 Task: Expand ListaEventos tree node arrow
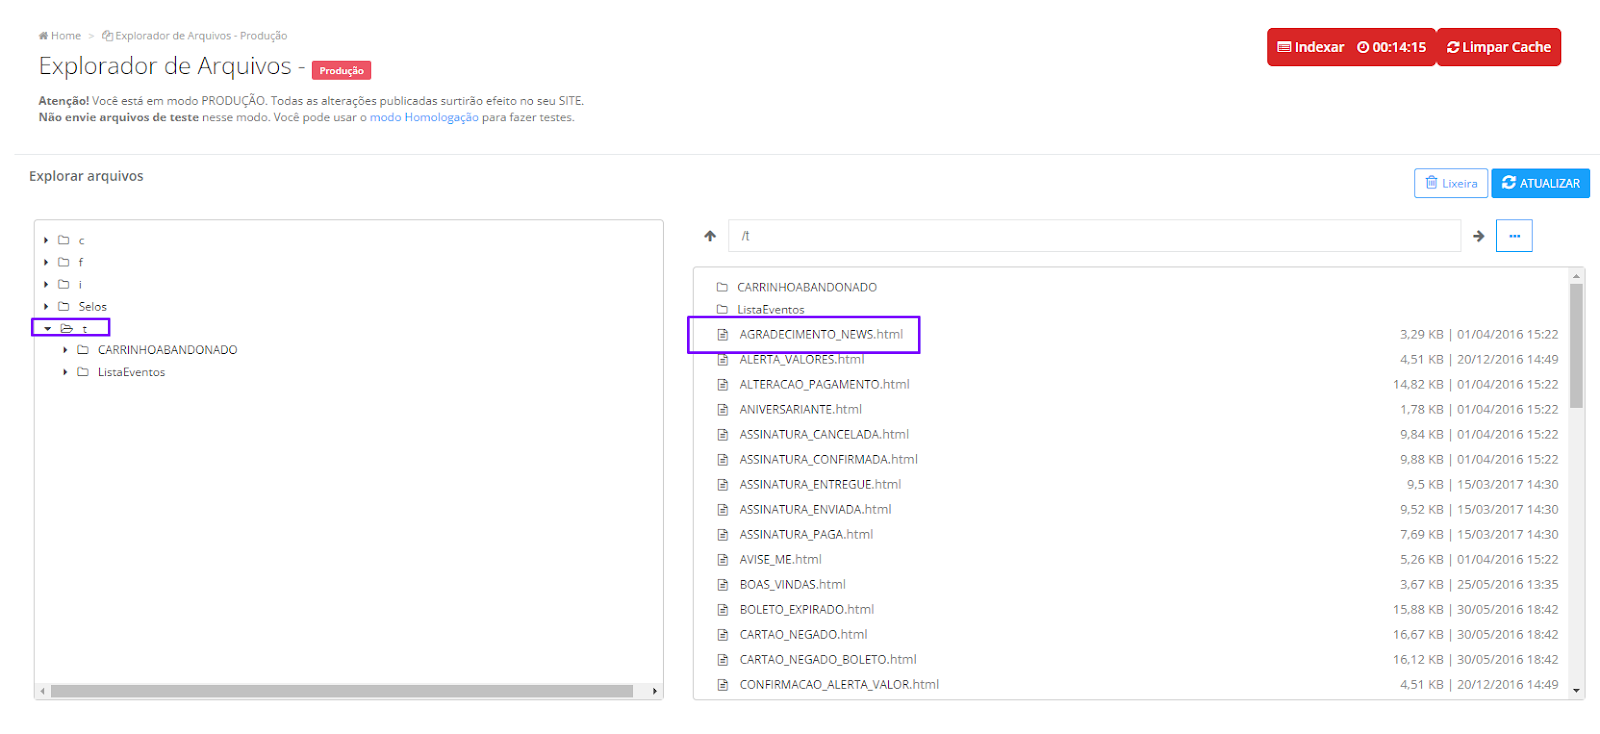(65, 372)
